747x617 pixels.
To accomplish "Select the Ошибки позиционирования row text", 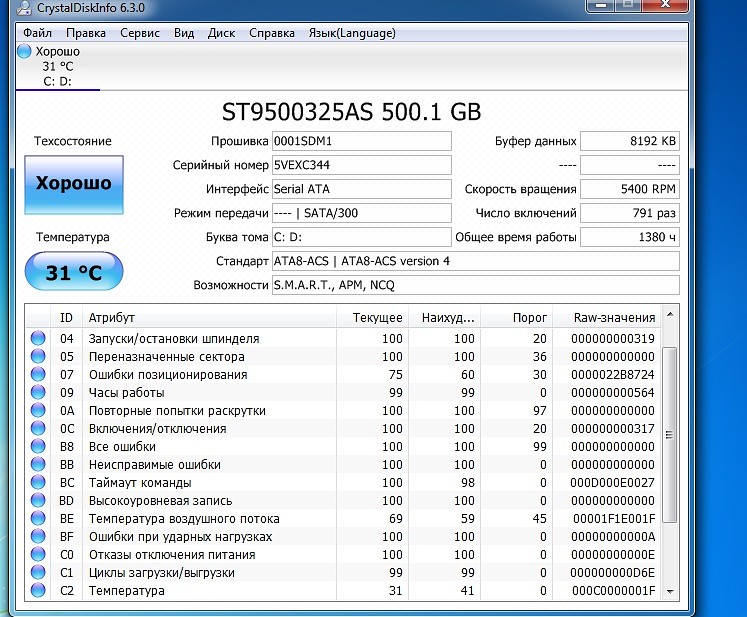I will tap(168, 374).
